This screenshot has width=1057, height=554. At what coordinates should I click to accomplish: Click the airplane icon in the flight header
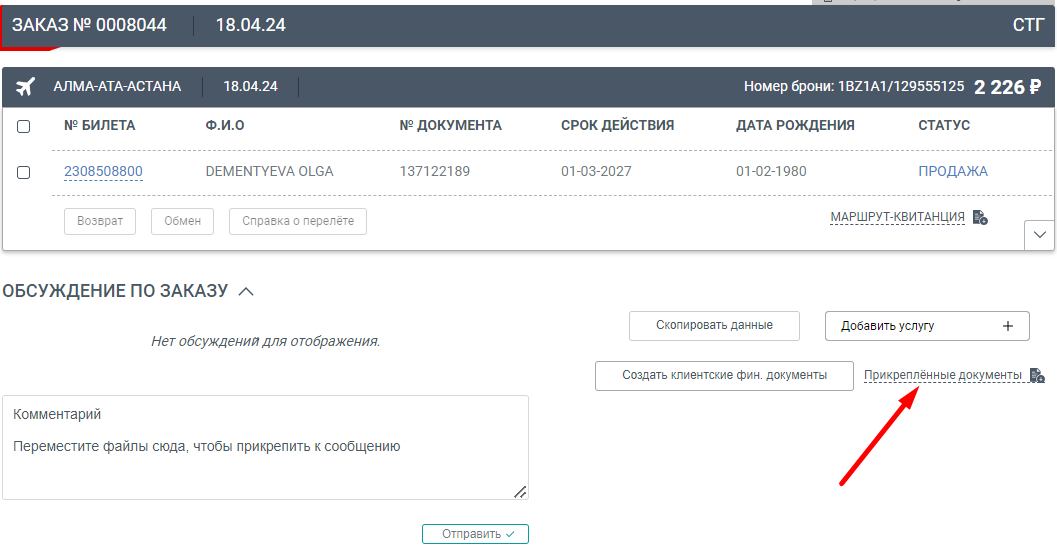click(x=27, y=87)
